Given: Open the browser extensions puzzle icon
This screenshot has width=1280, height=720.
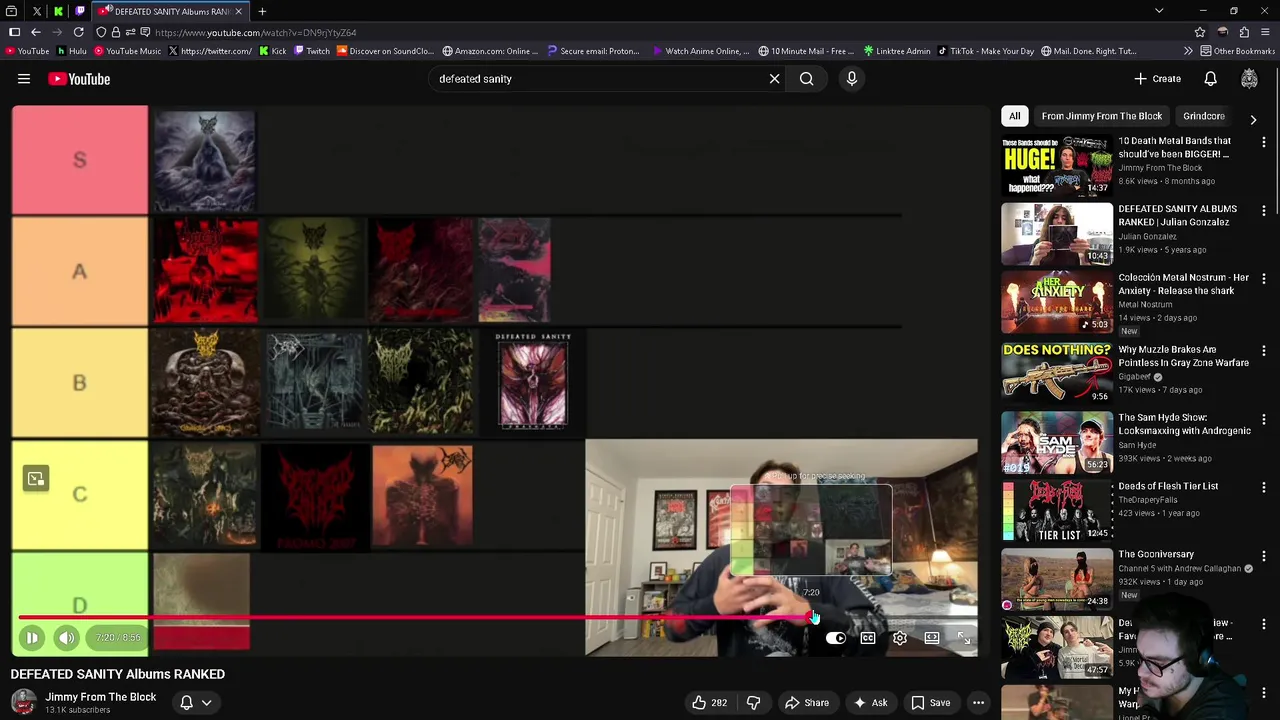Looking at the screenshot, I should pos(1244,32).
